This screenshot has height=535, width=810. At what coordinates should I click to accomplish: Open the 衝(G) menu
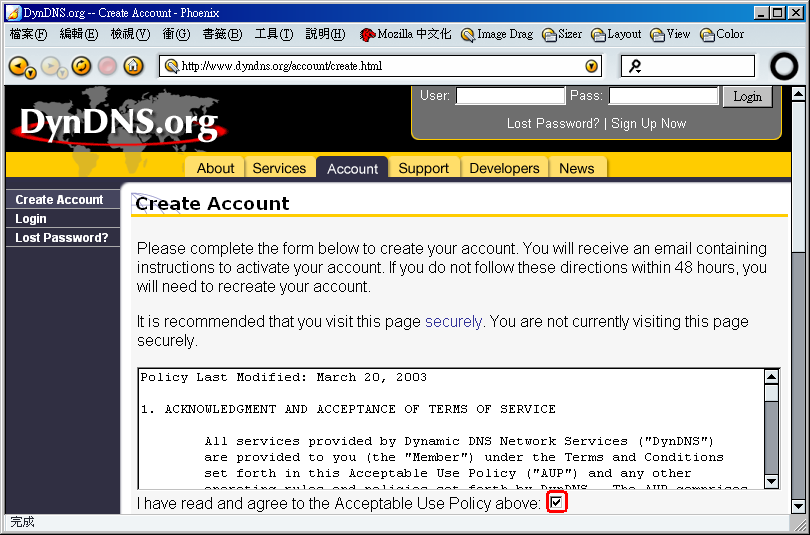176,35
